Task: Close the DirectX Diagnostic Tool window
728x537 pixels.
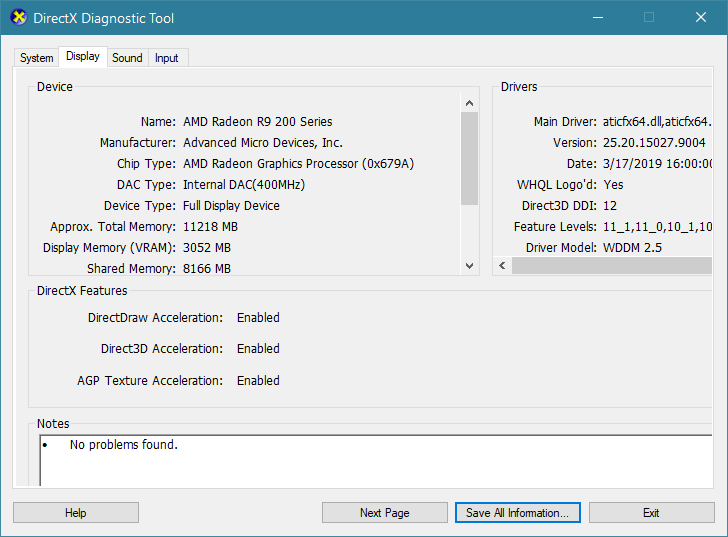Action: click(x=701, y=18)
